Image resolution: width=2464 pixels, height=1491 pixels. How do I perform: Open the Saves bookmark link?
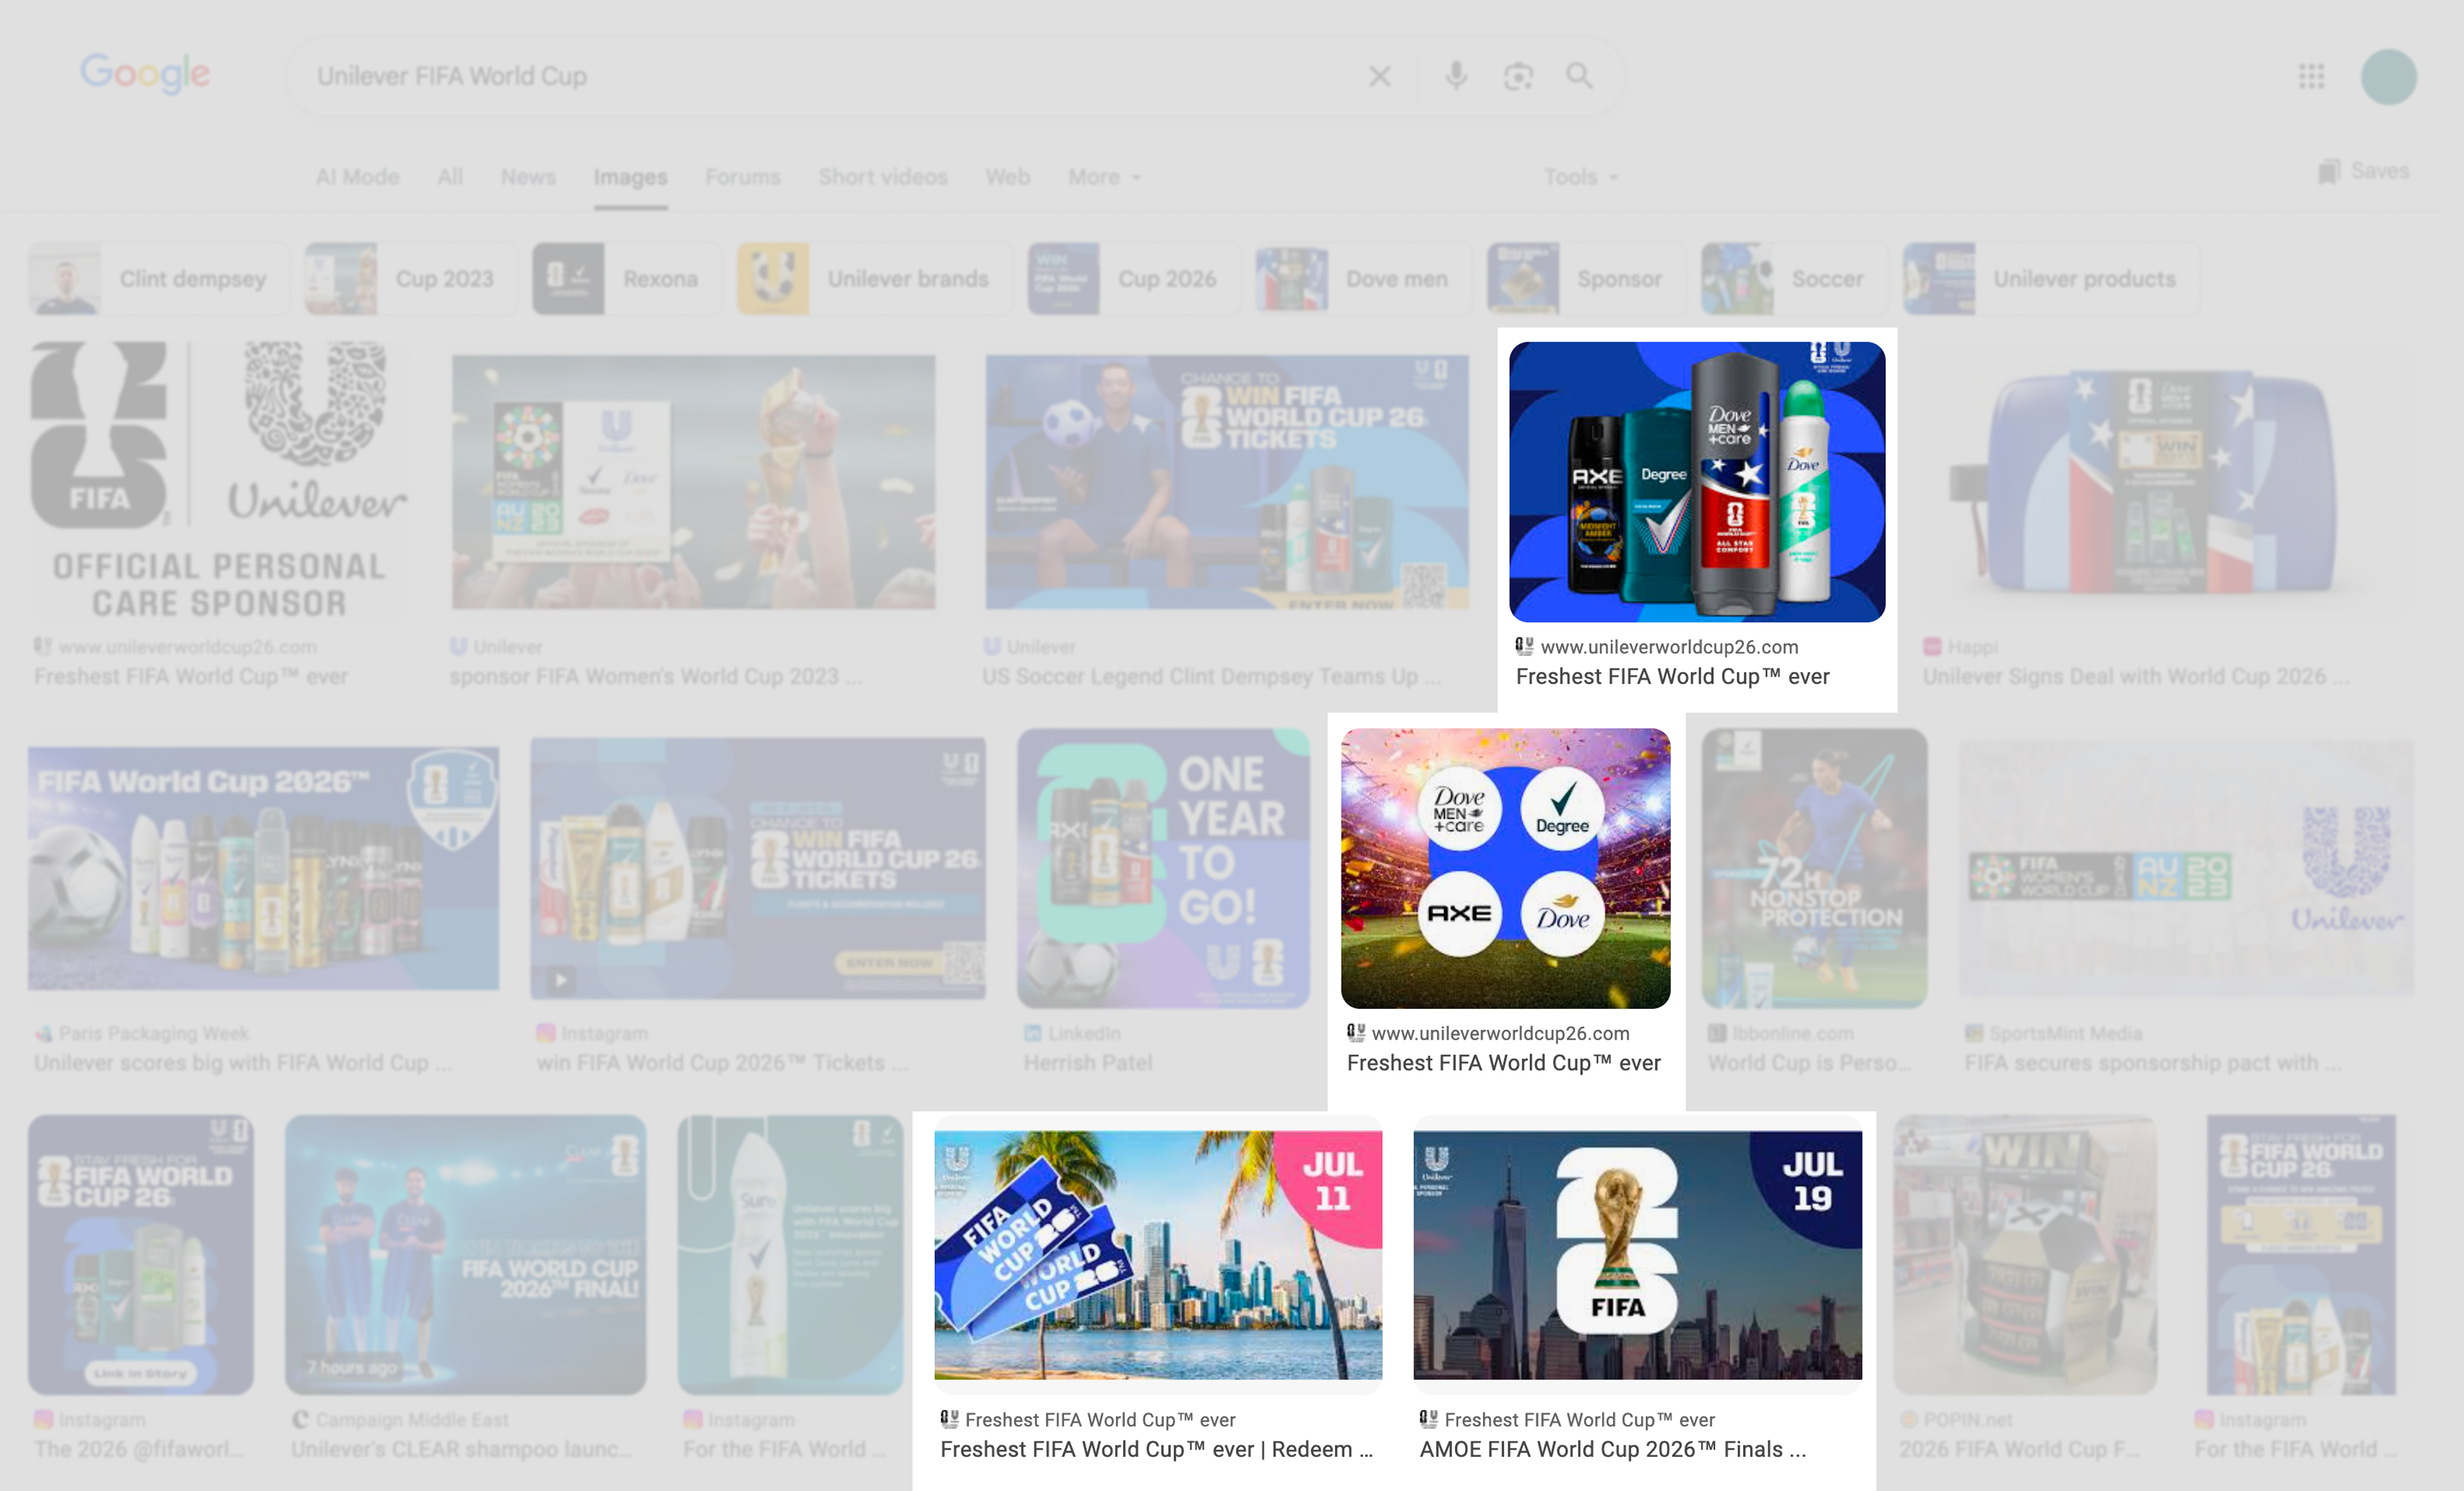tap(2364, 171)
